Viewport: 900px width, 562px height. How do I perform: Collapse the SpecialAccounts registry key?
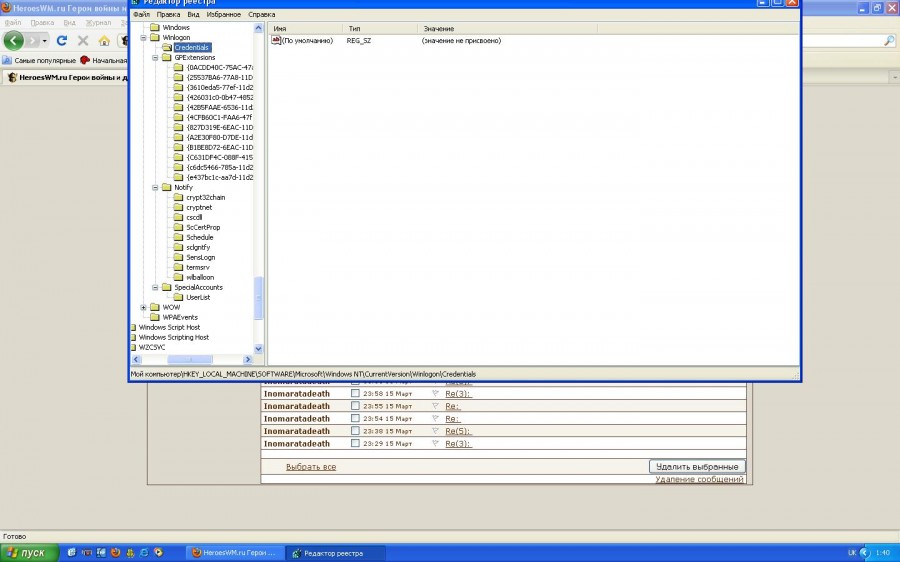tap(155, 287)
